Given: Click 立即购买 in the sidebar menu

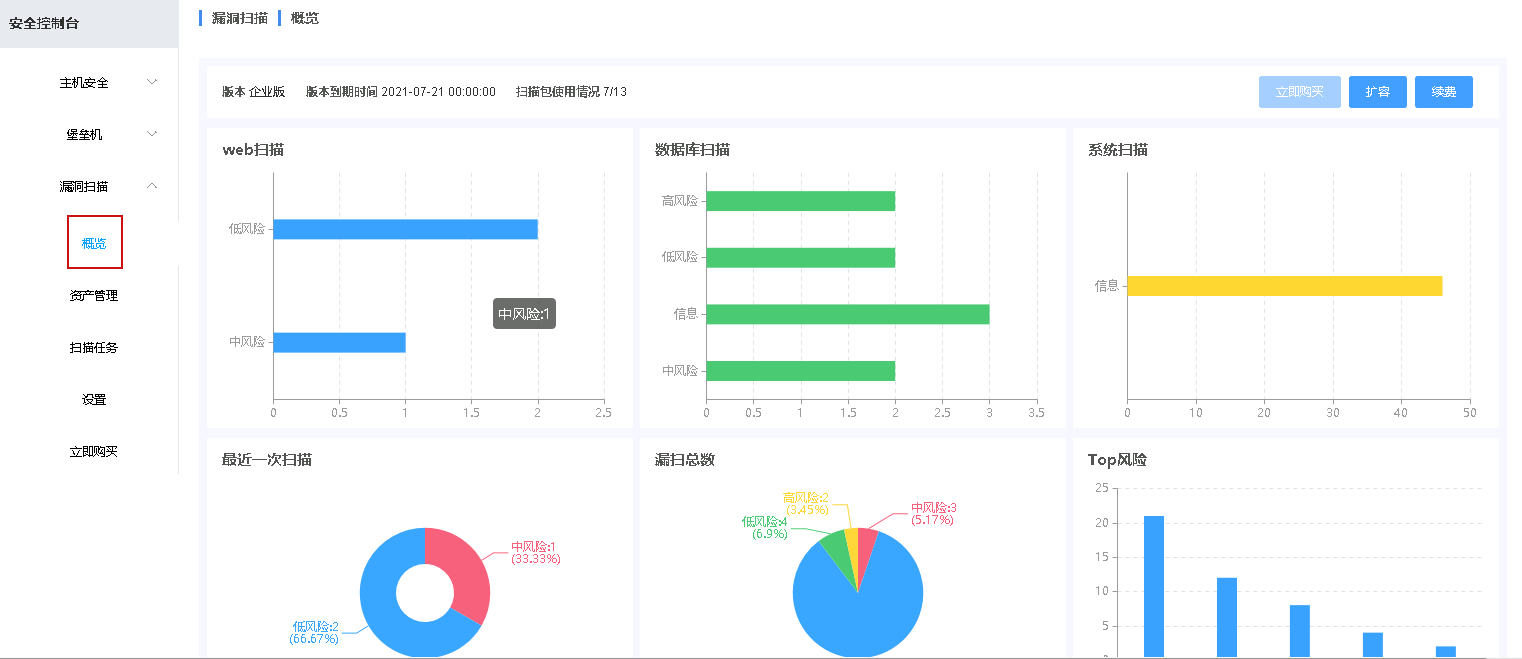Looking at the screenshot, I should (94, 452).
